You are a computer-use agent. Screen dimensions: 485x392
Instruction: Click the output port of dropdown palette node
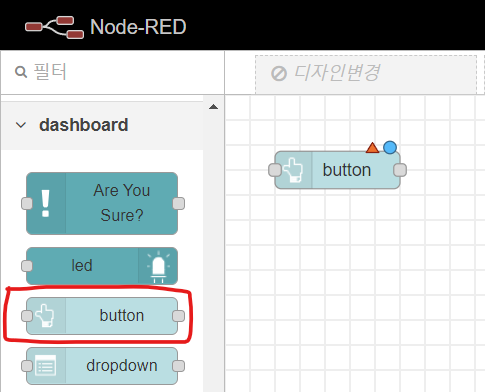coord(179,366)
